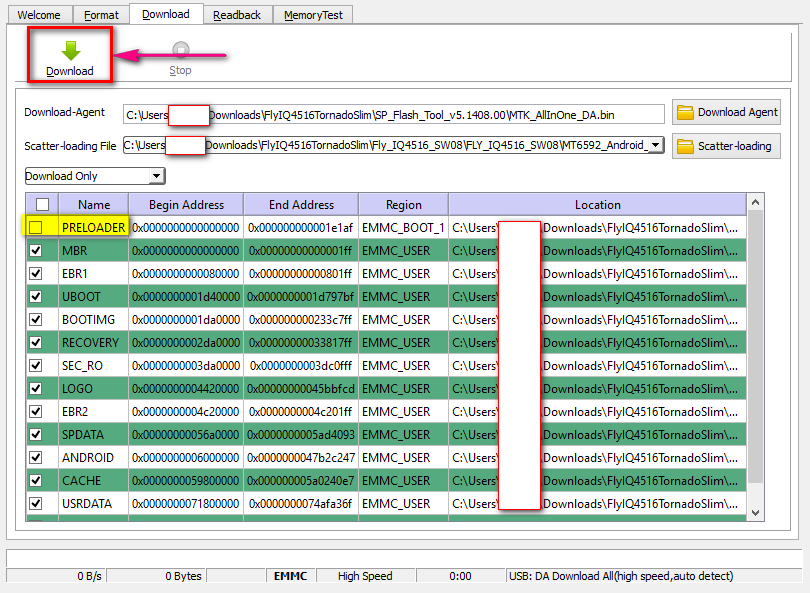810x593 pixels.
Task: Toggle the select-all checkbox in table header
Action: [x=42, y=204]
